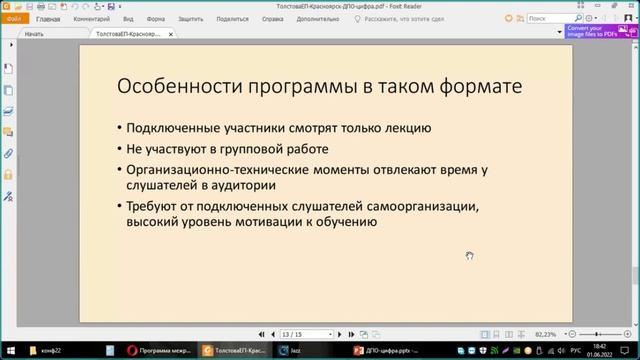
Task: Click the zoom in plus button
Action: [x=628, y=334]
